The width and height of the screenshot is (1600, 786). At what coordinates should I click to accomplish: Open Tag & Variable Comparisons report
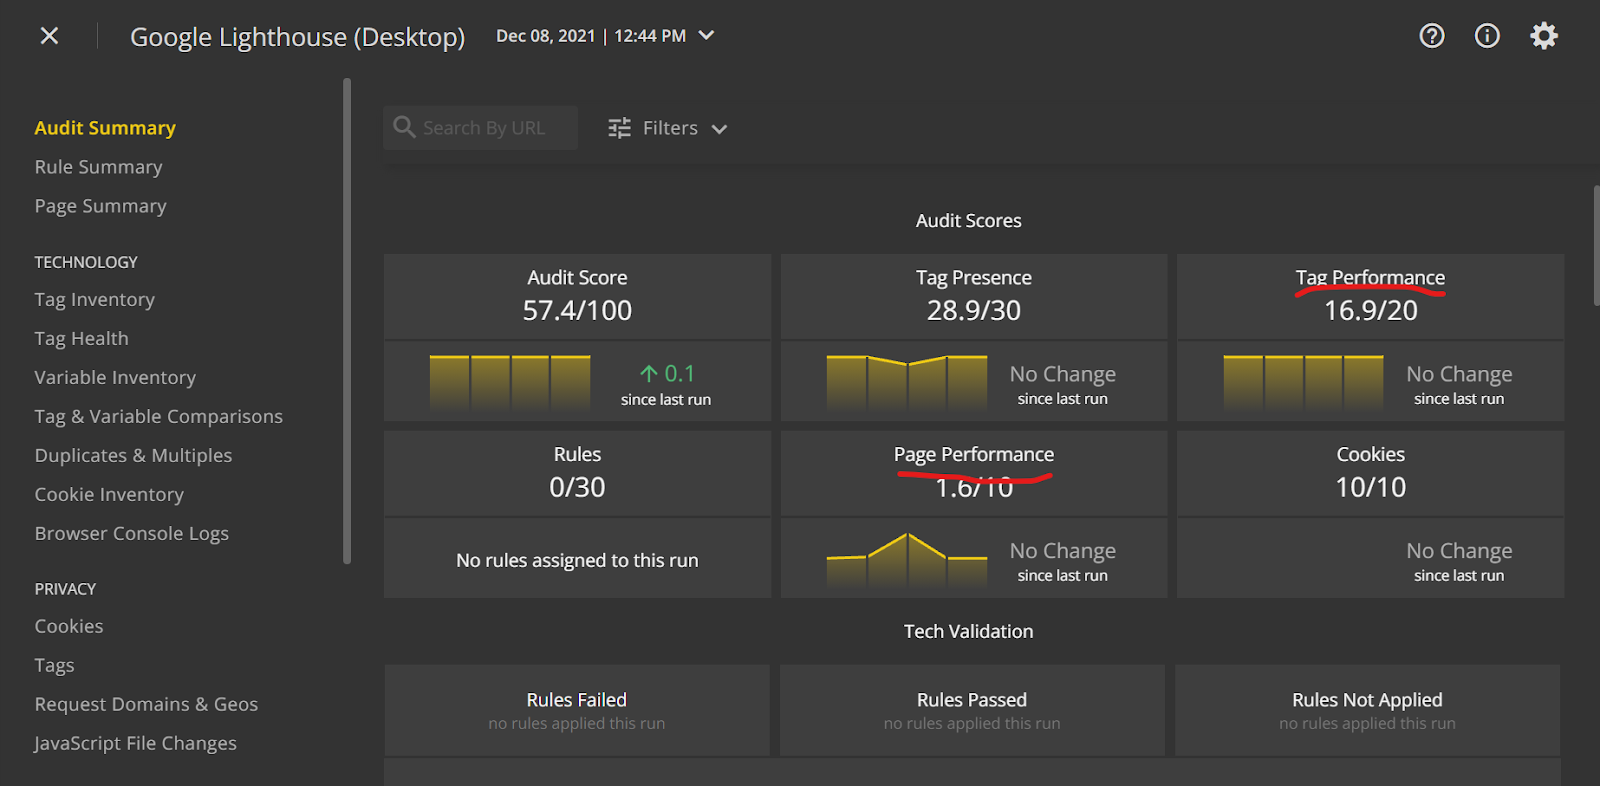[x=158, y=417]
